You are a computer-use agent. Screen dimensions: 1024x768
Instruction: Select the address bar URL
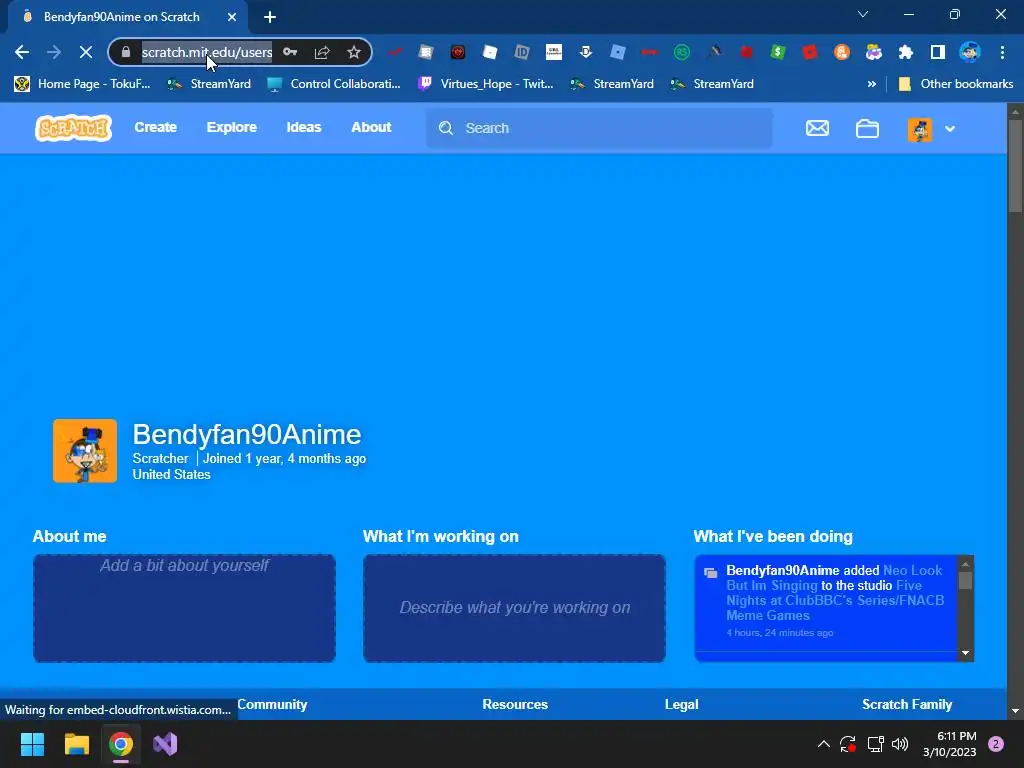tap(206, 52)
